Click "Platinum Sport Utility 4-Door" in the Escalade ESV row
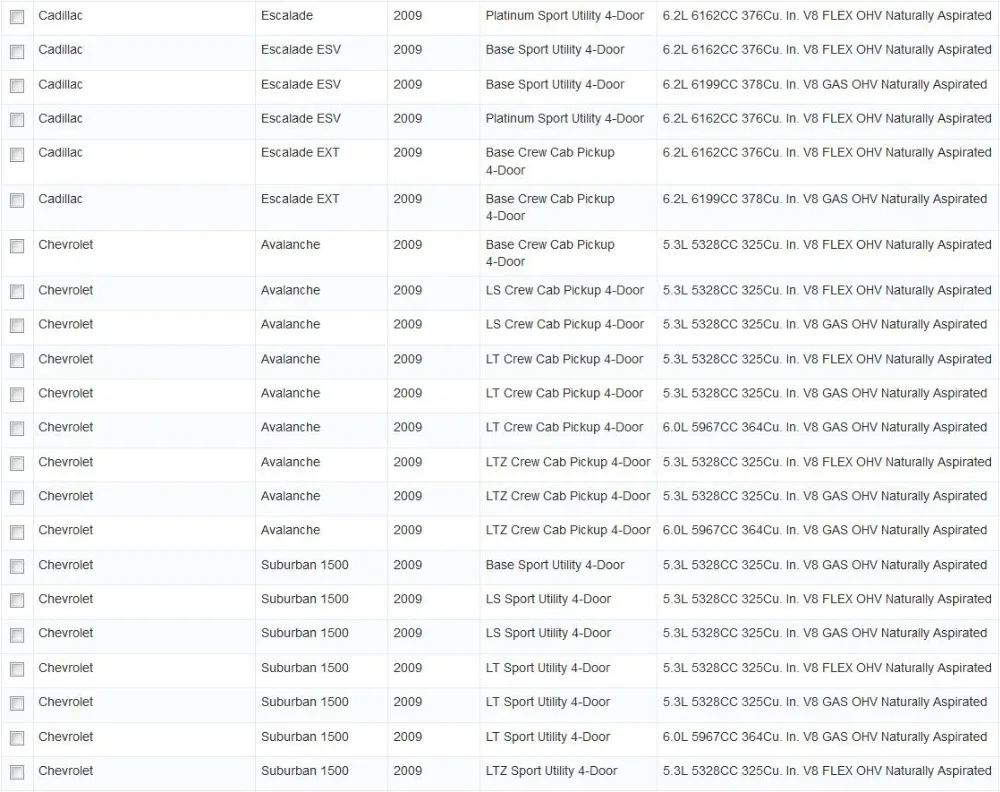Viewport: 1000px width, 792px height. [564, 119]
